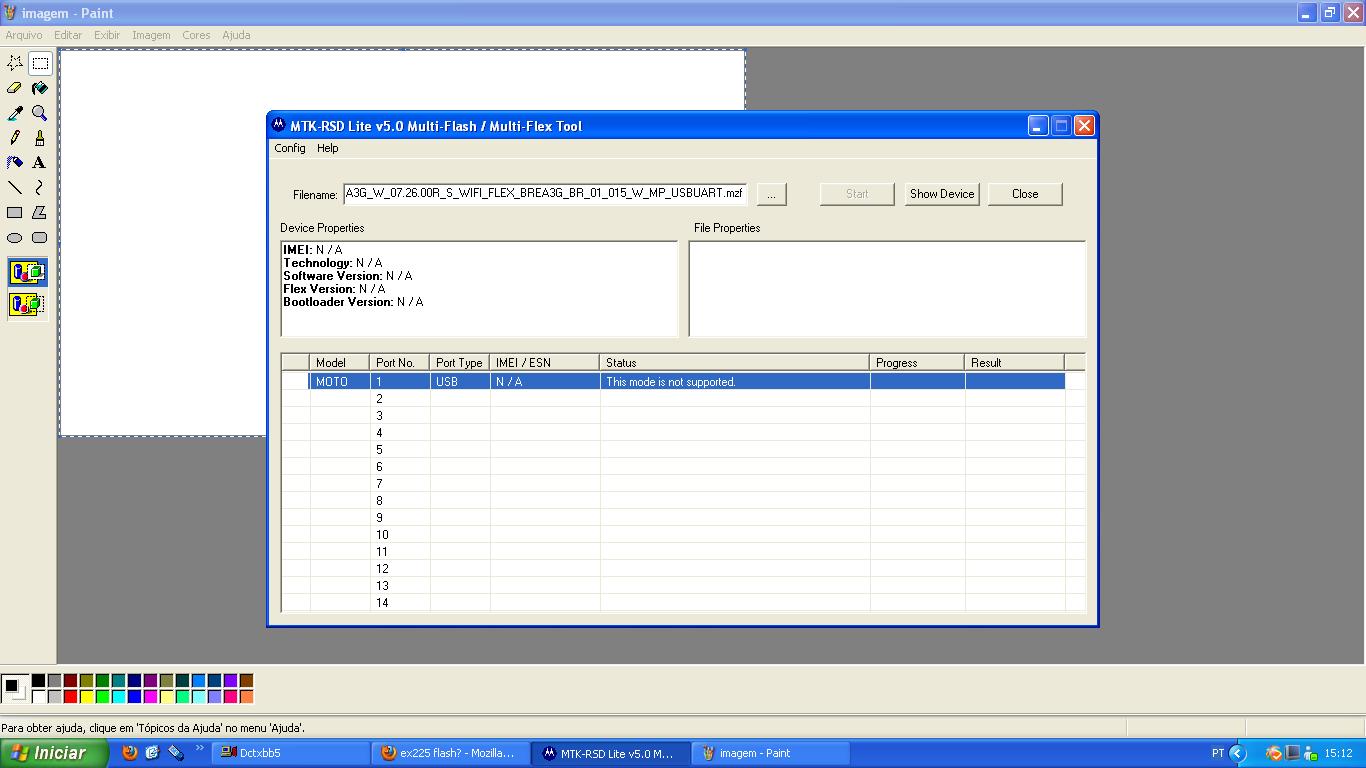The image size is (1366, 768).
Task: Switch to the Dctxbb5 taskbar window
Action: tap(290, 753)
